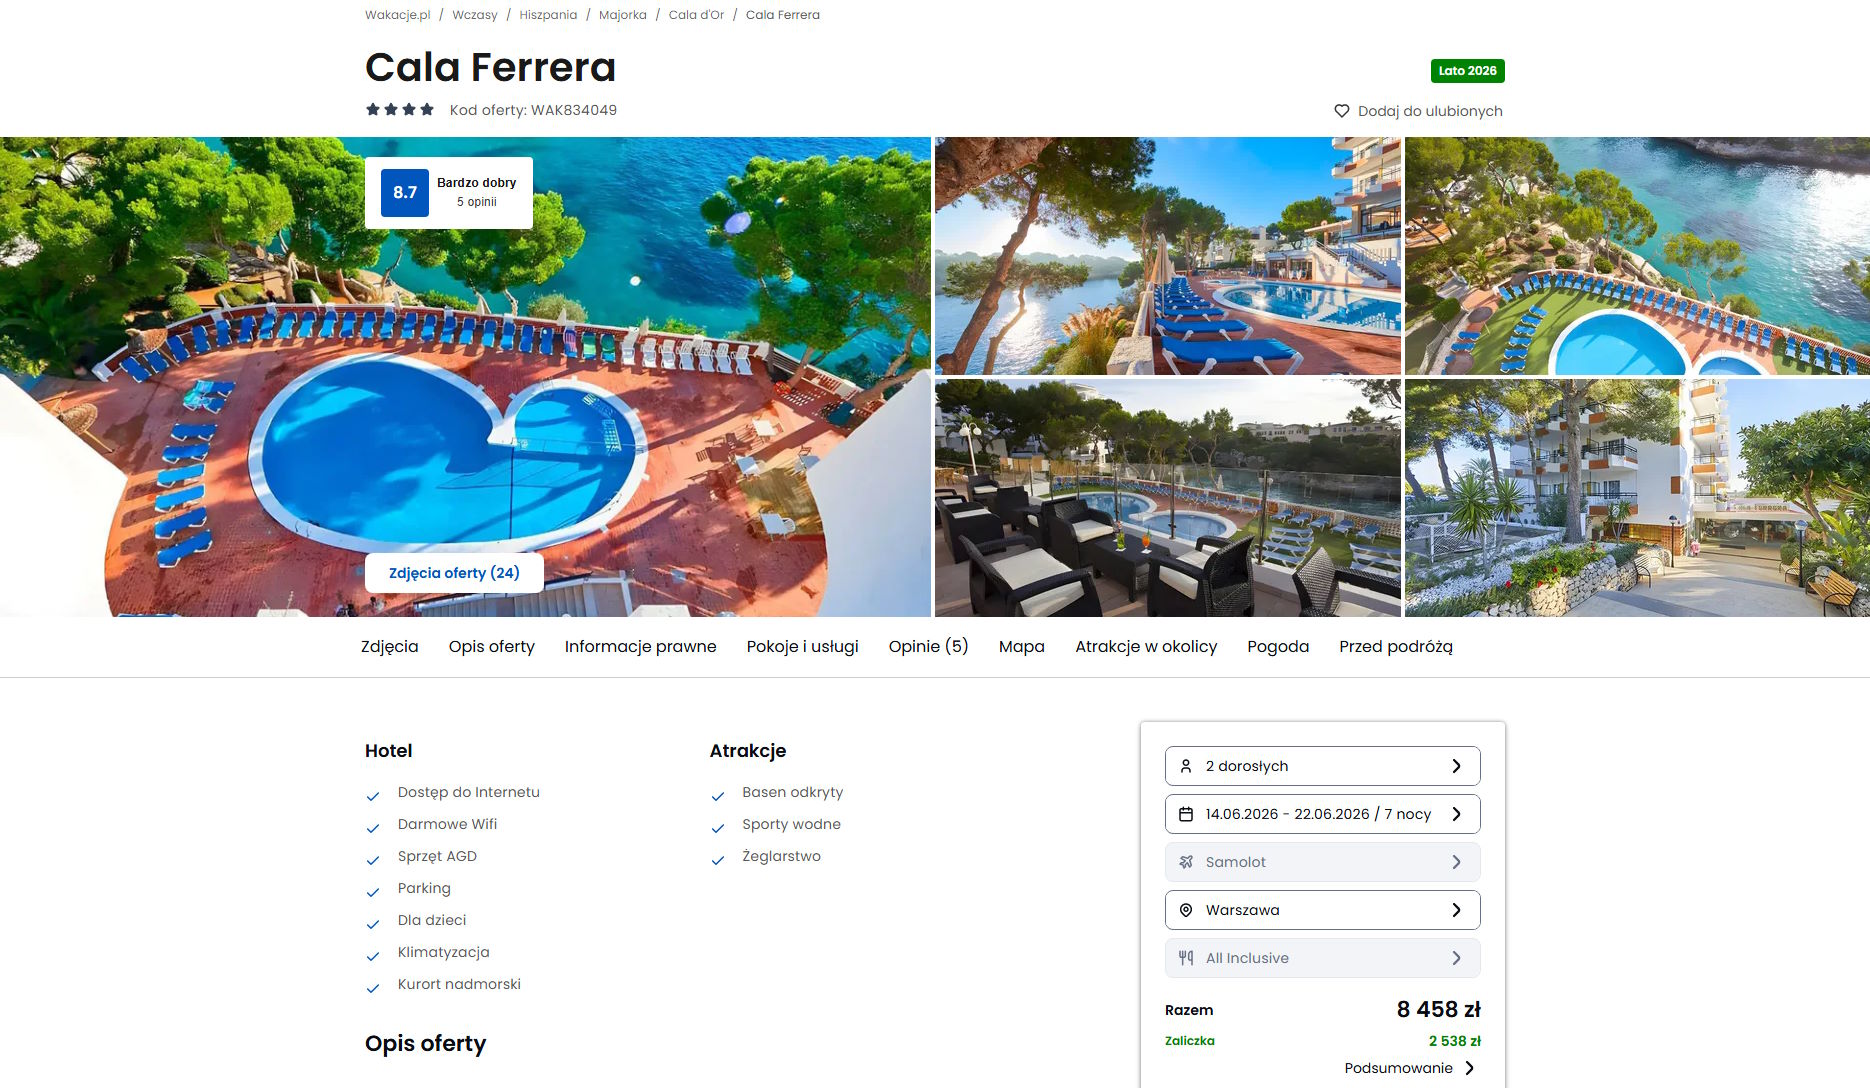
Task: Click the 8.7 rating score badge
Action: 405,193
